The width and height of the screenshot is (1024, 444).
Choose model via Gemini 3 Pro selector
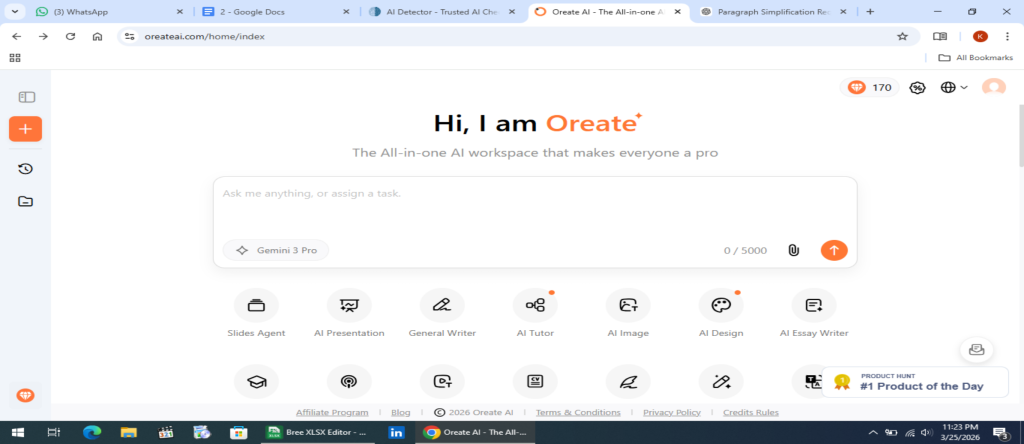276,250
